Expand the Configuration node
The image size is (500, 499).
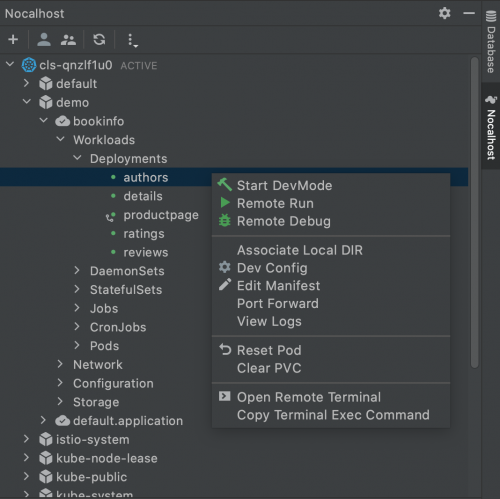coord(60,382)
